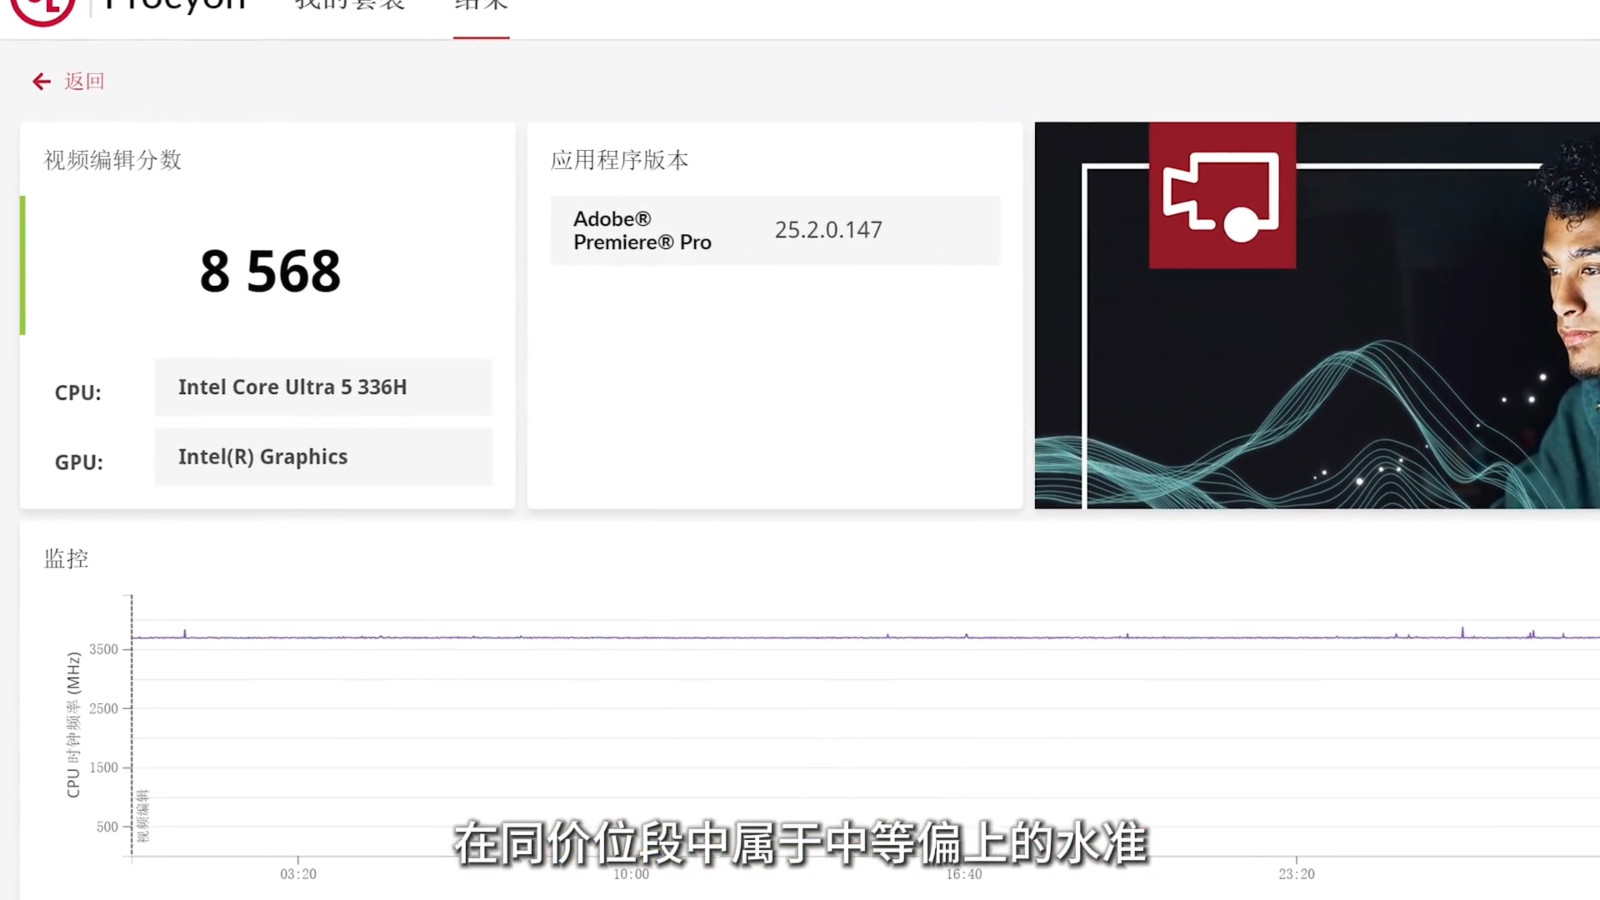Click the 视频编辑分数 heading
Screen dimensions: 1600x900
click(x=113, y=160)
